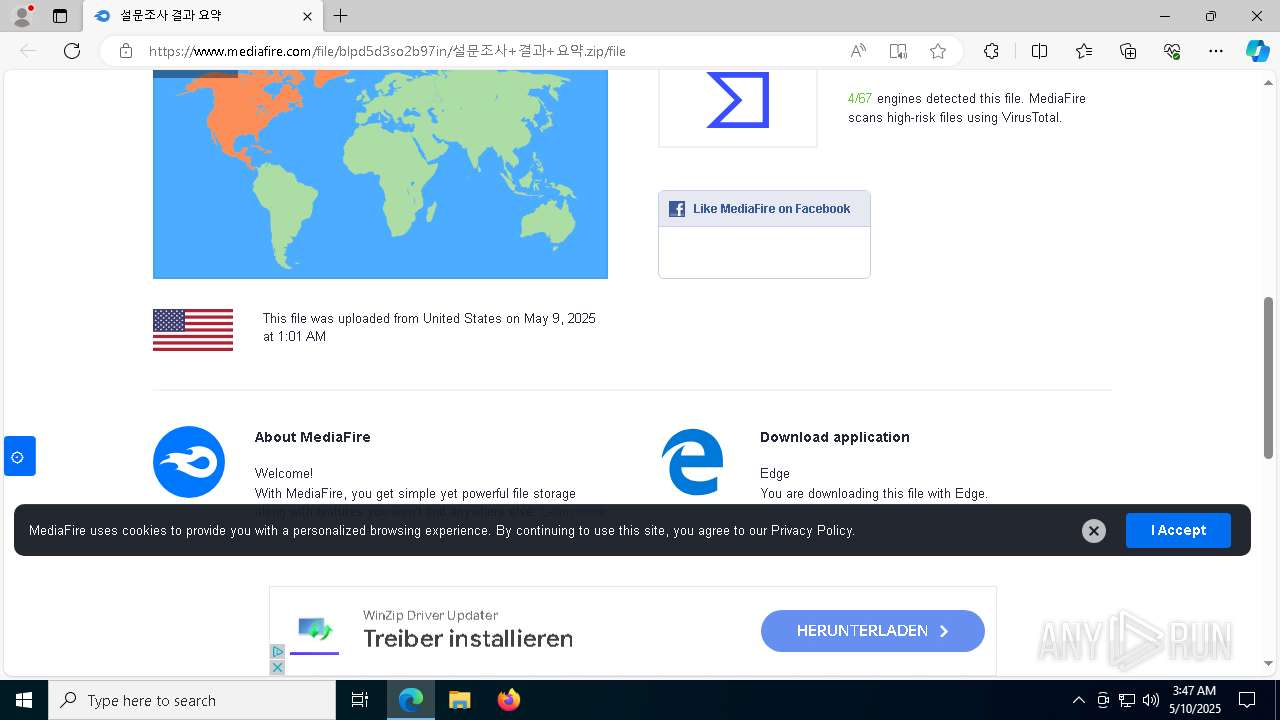Click the Download application heading

point(835,437)
